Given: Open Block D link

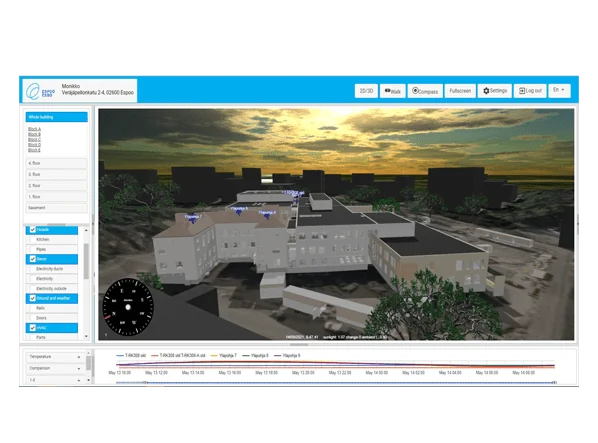Looking at the screenshot, I should pos(34,145).
